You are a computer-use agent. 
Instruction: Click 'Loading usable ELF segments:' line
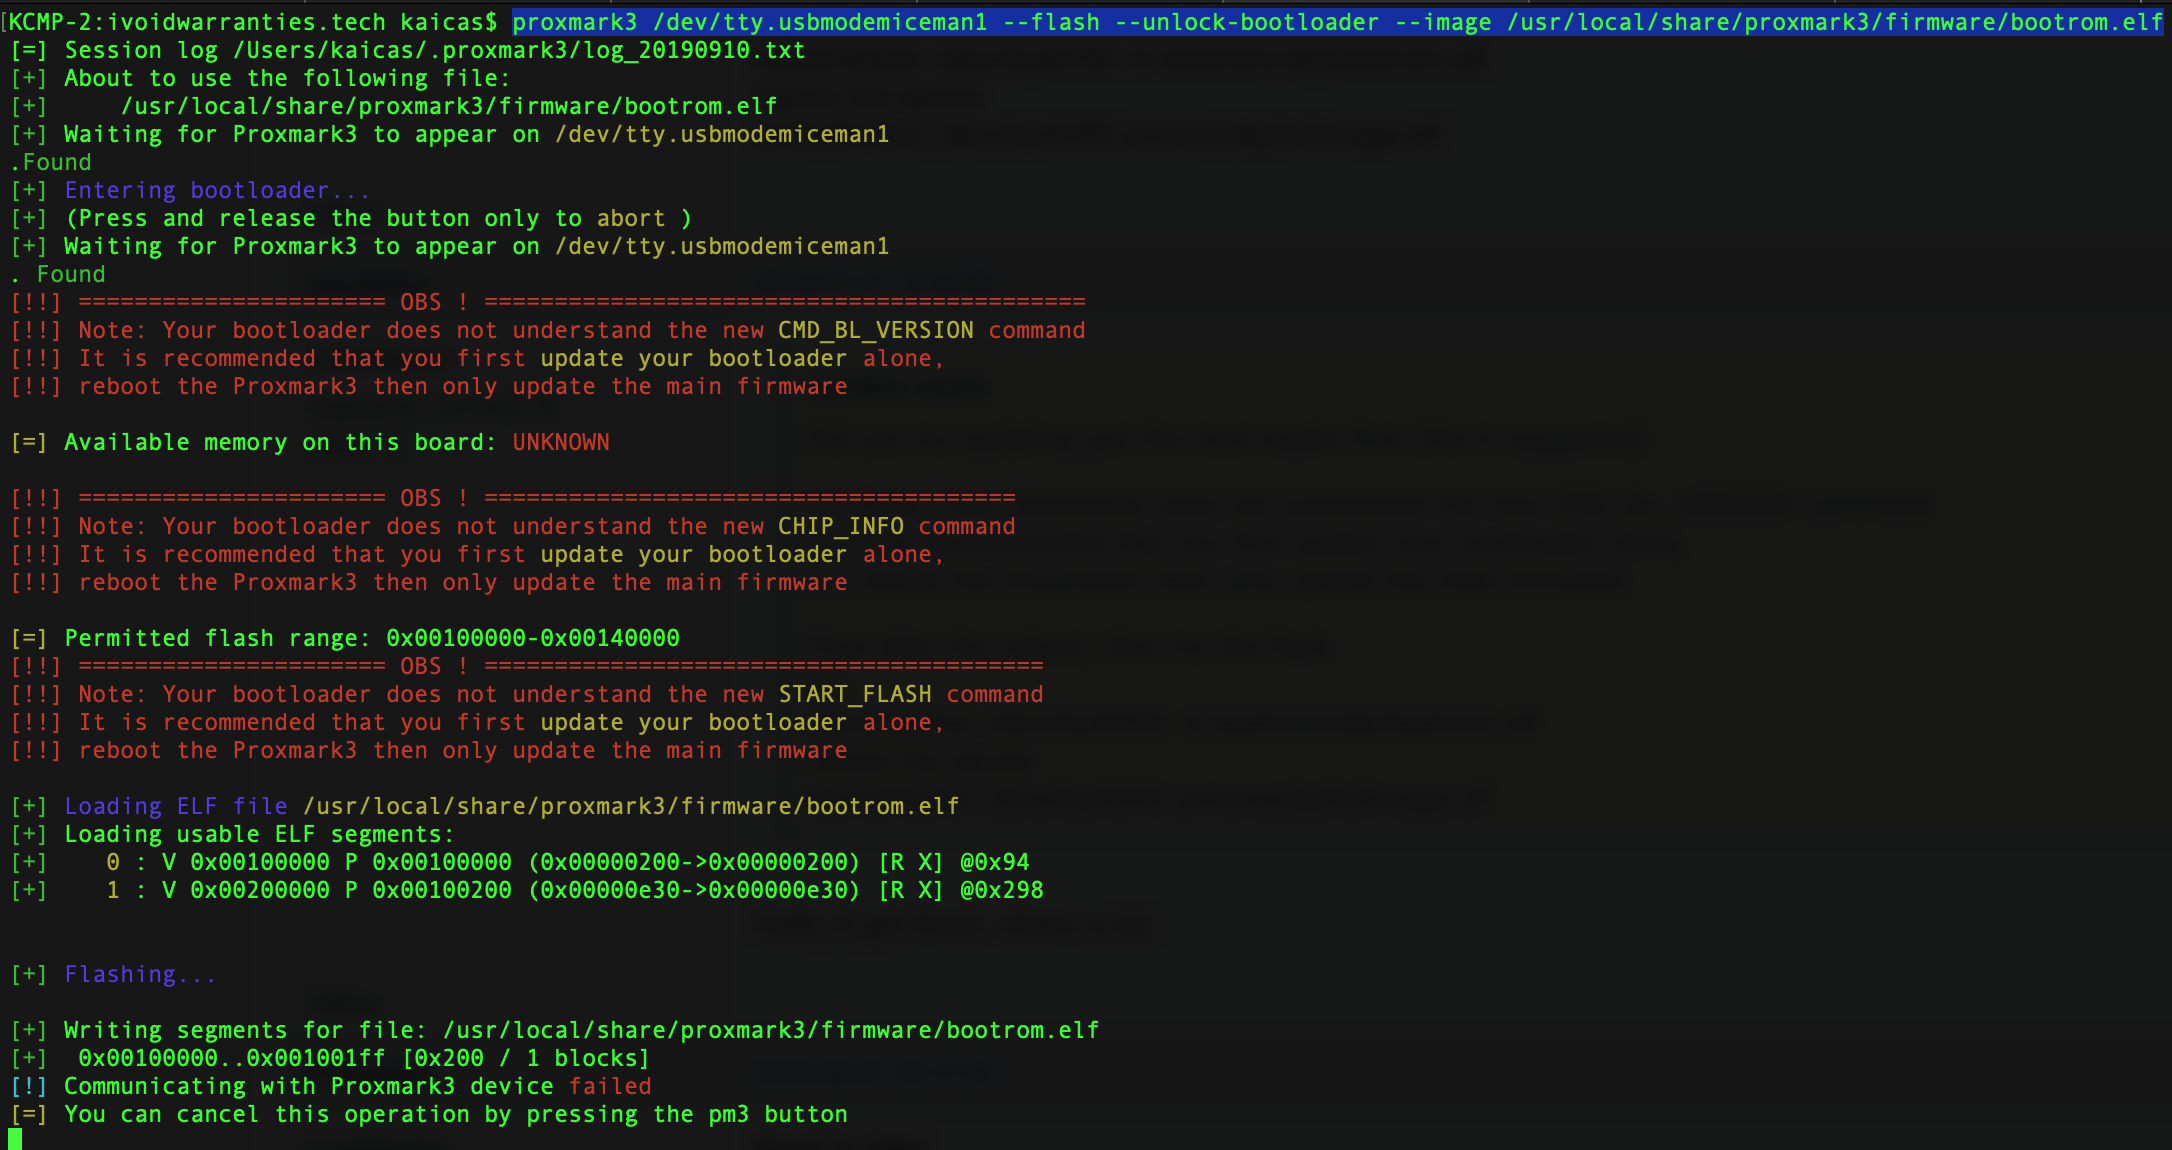(232, 834)
